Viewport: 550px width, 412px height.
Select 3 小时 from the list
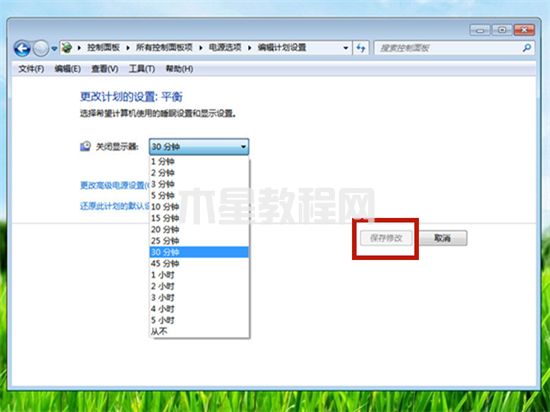pos(199,297)
